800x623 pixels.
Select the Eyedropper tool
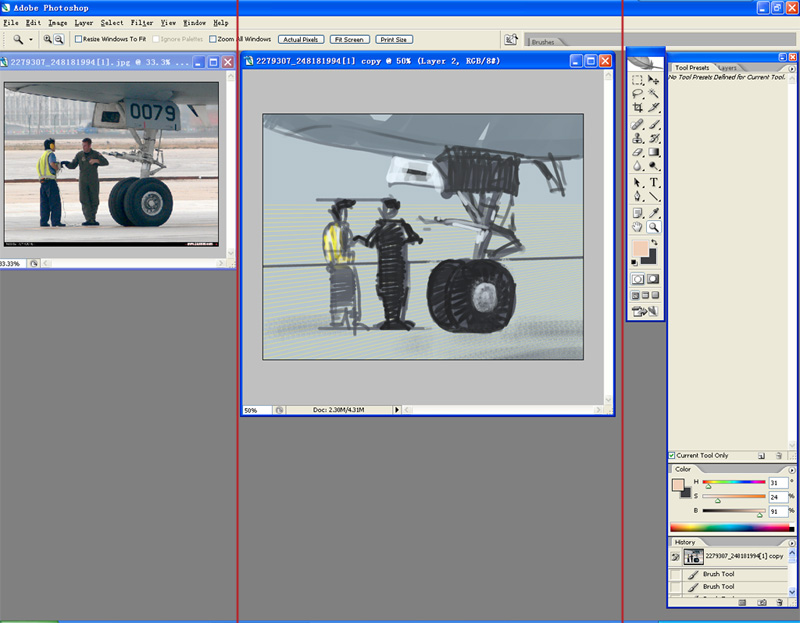point(654,213)
